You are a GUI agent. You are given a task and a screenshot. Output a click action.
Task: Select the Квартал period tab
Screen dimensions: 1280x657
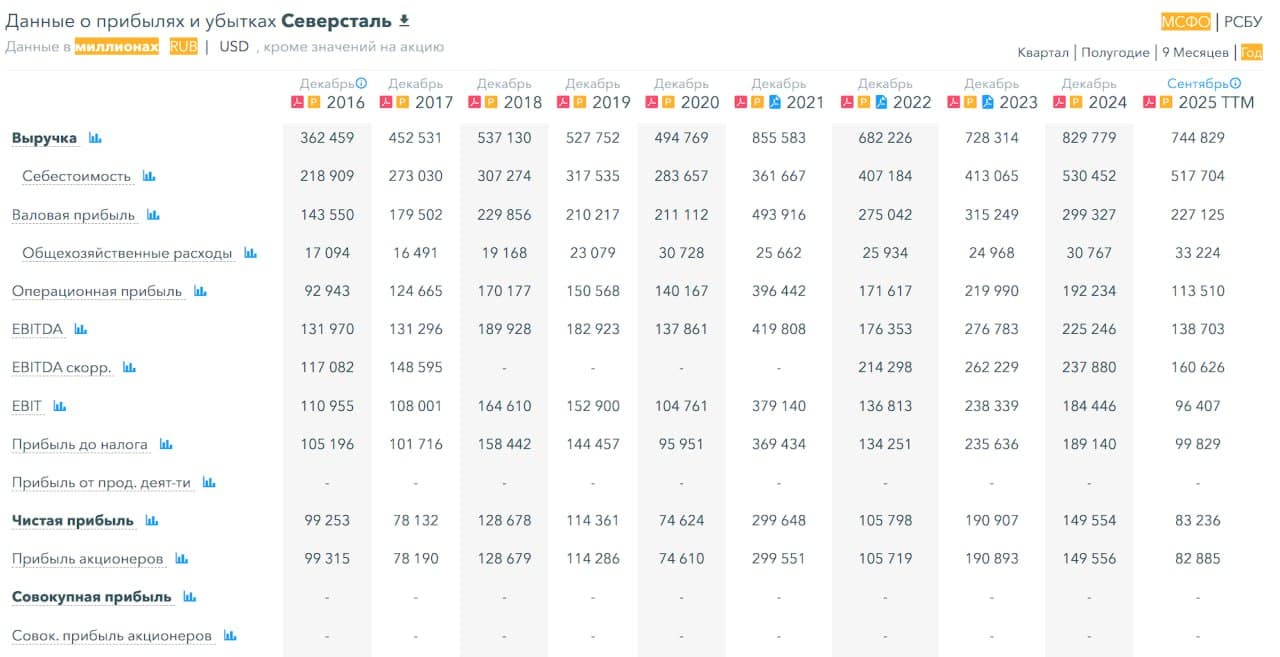pos(1043,52)
